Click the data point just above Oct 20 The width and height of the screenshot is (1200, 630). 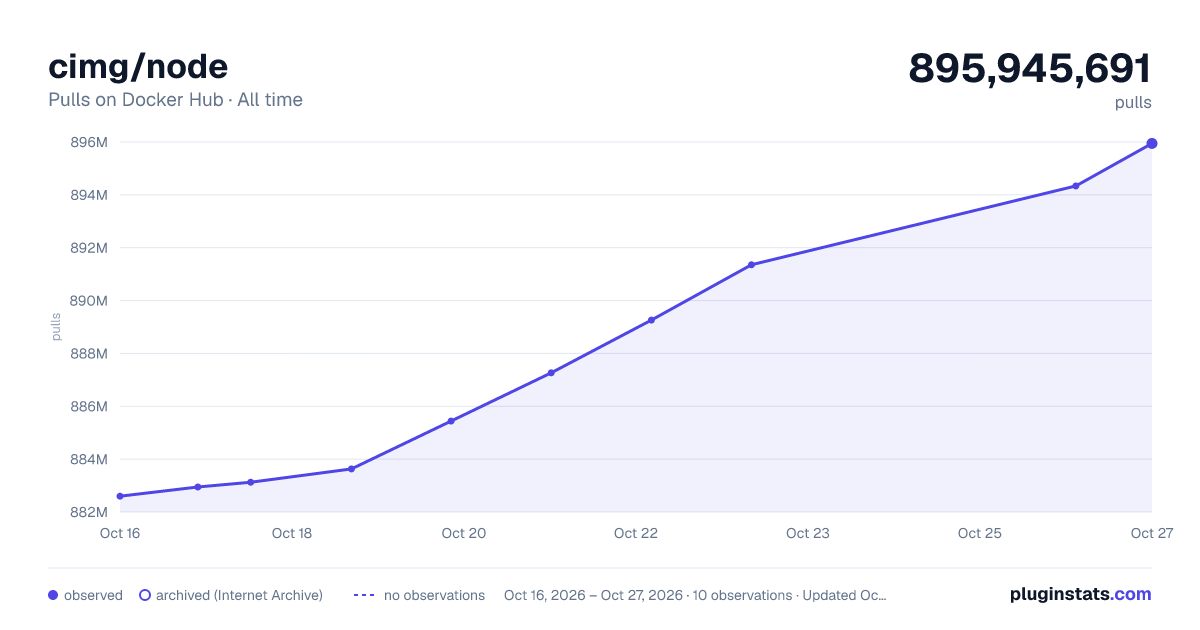[x=451, y=421]
